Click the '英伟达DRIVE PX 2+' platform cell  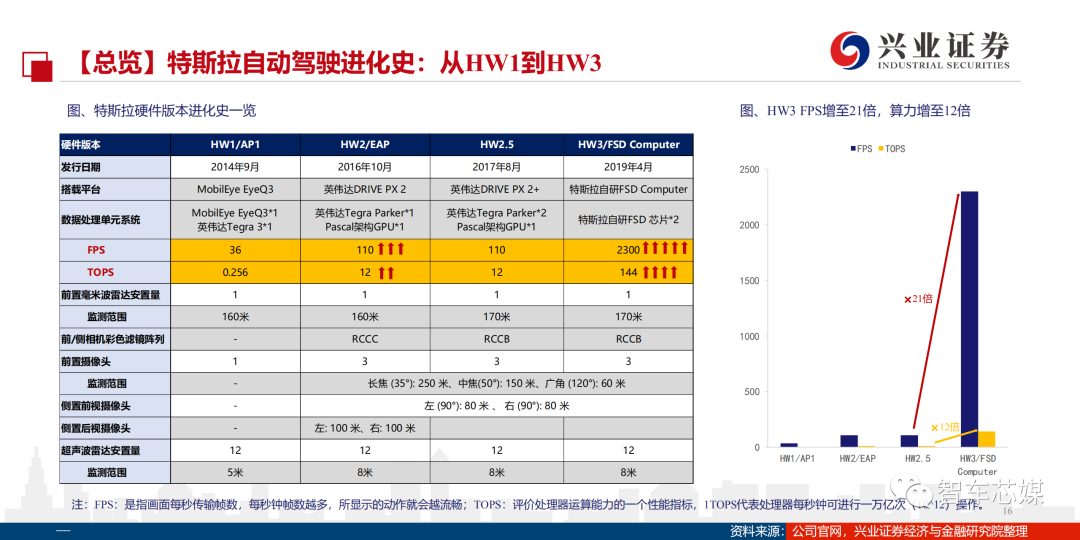[x=497, y=189]
